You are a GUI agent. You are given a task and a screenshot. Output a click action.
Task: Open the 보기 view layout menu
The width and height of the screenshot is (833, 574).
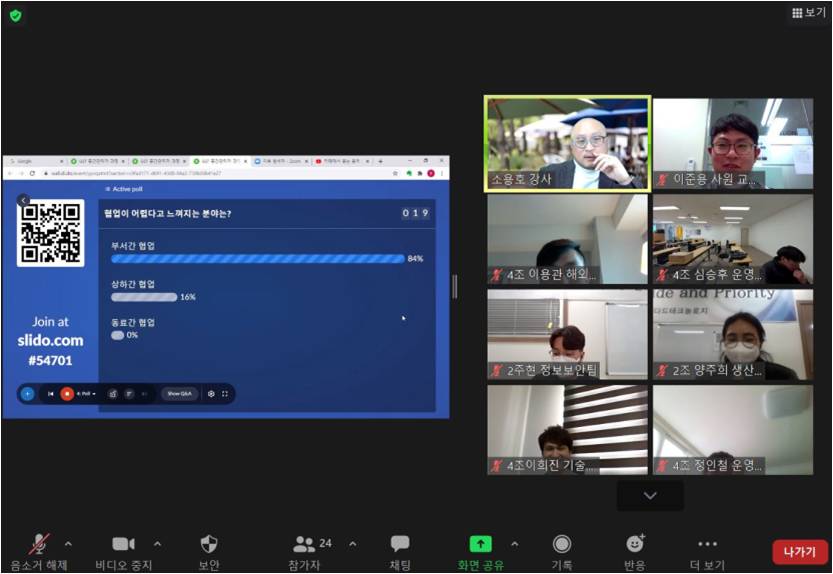point(809,13)
